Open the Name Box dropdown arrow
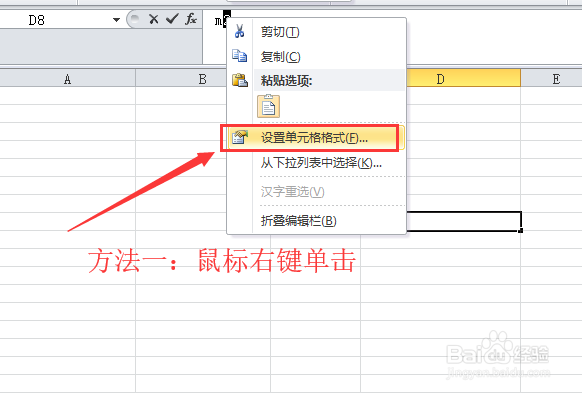The width and height of the screenshot is (582, 393). (116, 20)
